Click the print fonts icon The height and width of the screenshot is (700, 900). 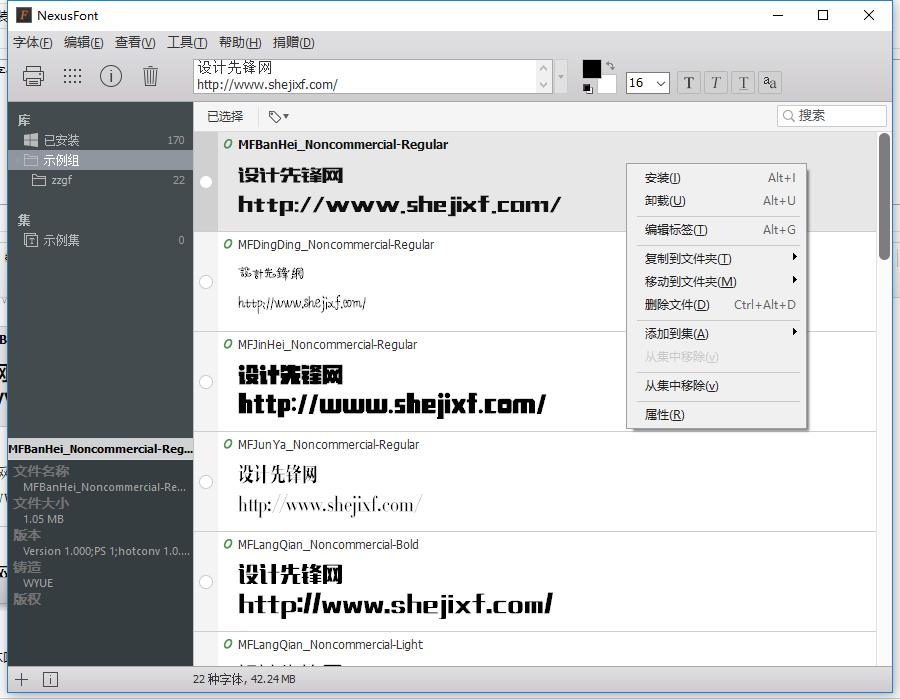(33, 76)
